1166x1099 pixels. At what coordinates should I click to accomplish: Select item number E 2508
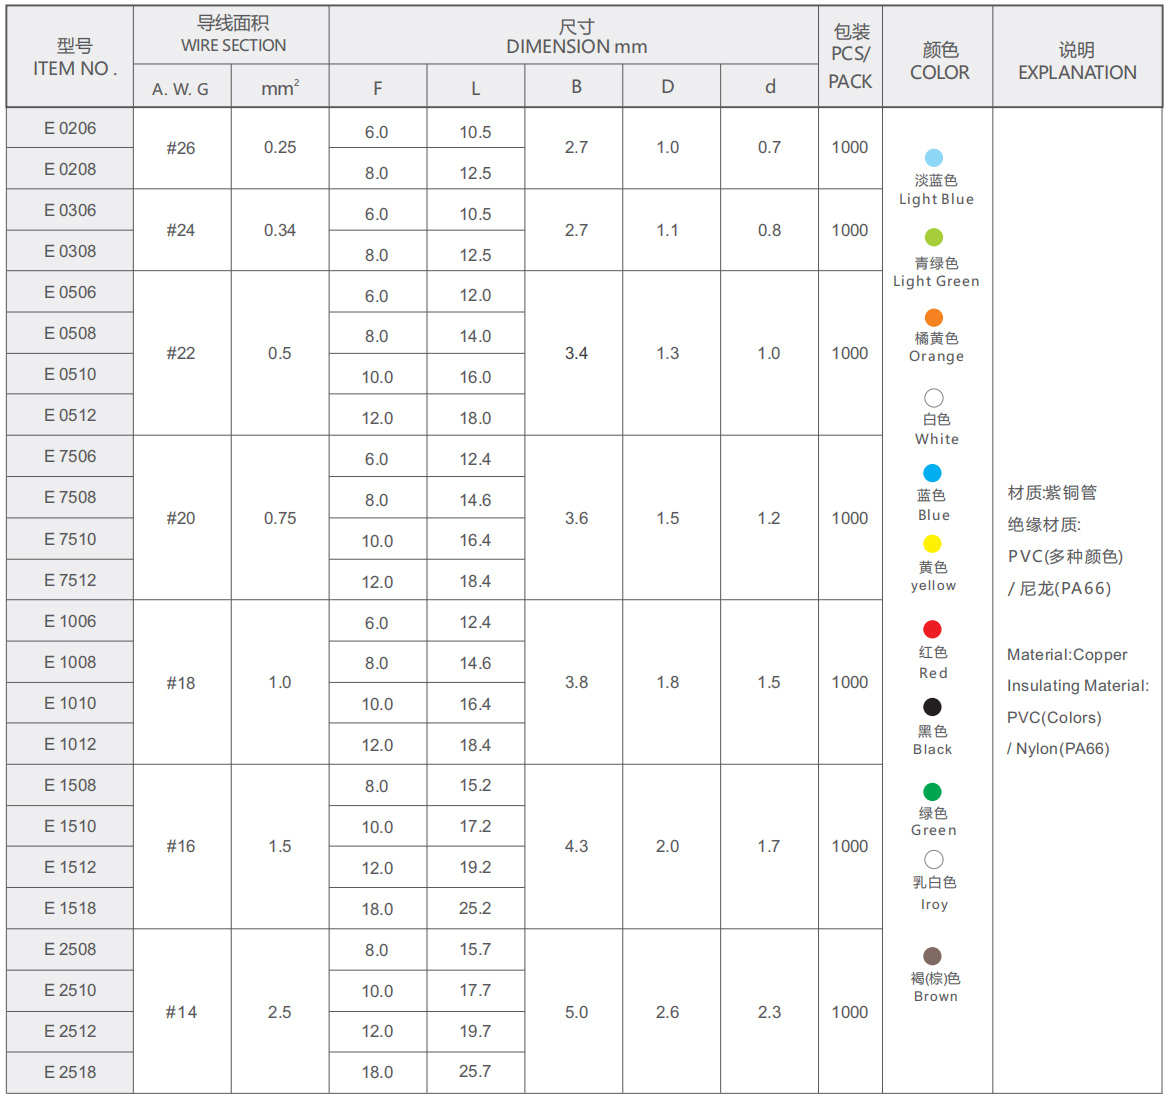point(70,949)
